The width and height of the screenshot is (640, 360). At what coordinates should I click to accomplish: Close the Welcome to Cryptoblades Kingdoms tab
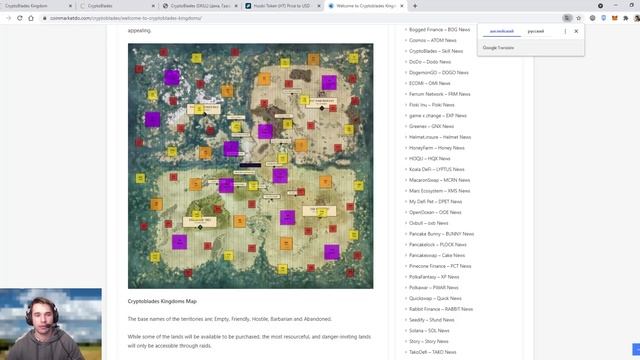coord(402,6)
